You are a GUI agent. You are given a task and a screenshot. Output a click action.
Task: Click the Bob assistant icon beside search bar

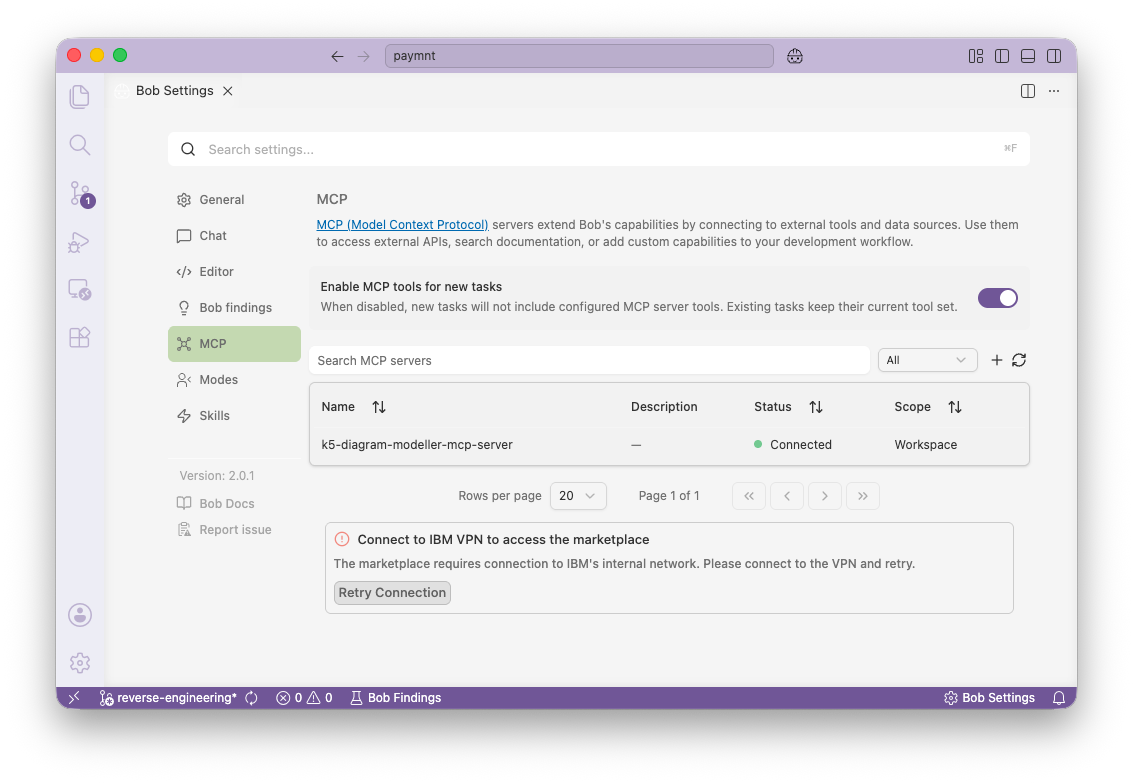coord(795,56)
